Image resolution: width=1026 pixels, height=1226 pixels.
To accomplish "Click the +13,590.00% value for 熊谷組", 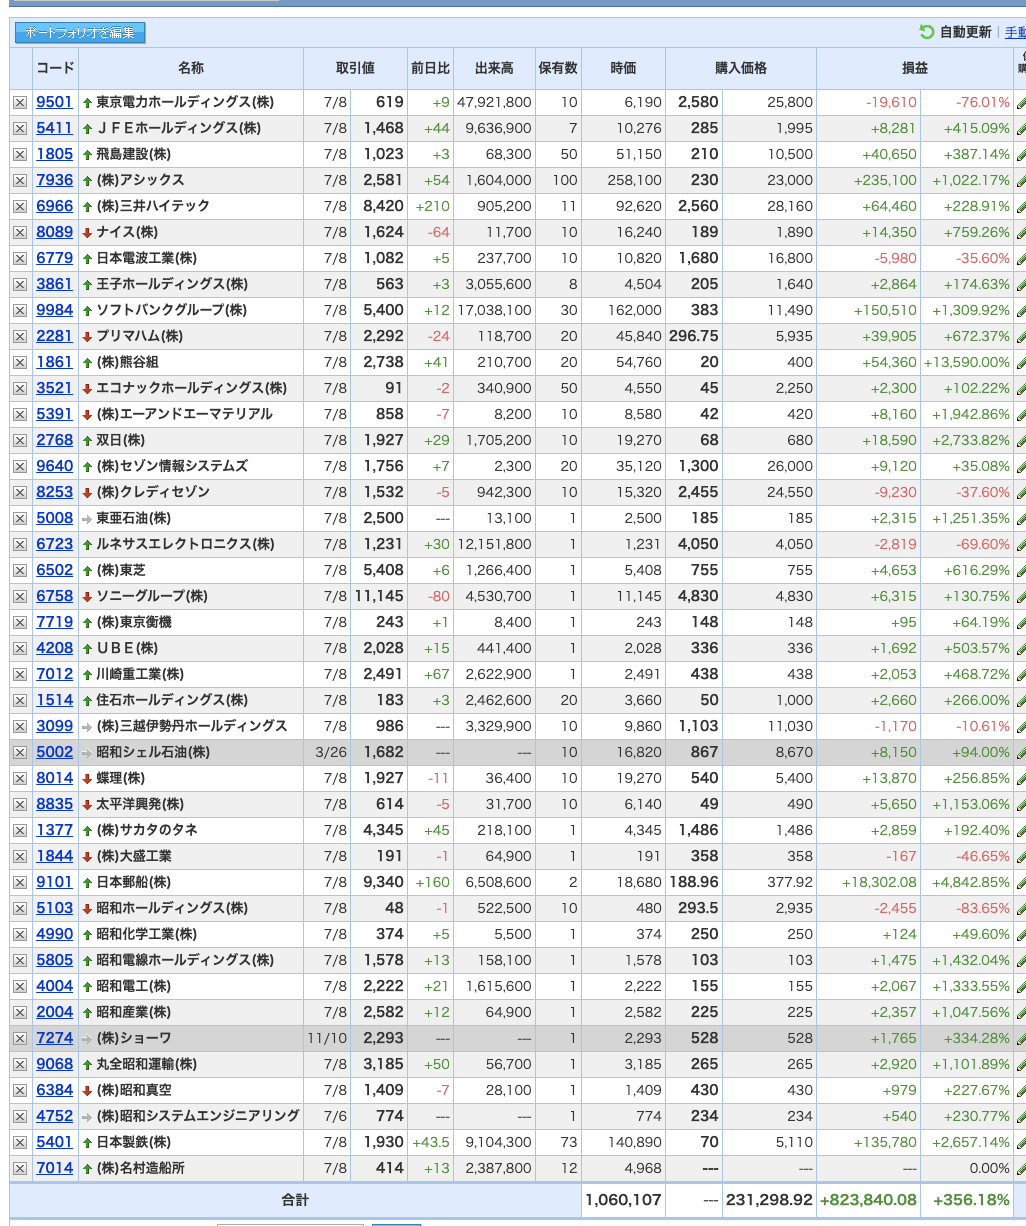I will click(966, 362).
